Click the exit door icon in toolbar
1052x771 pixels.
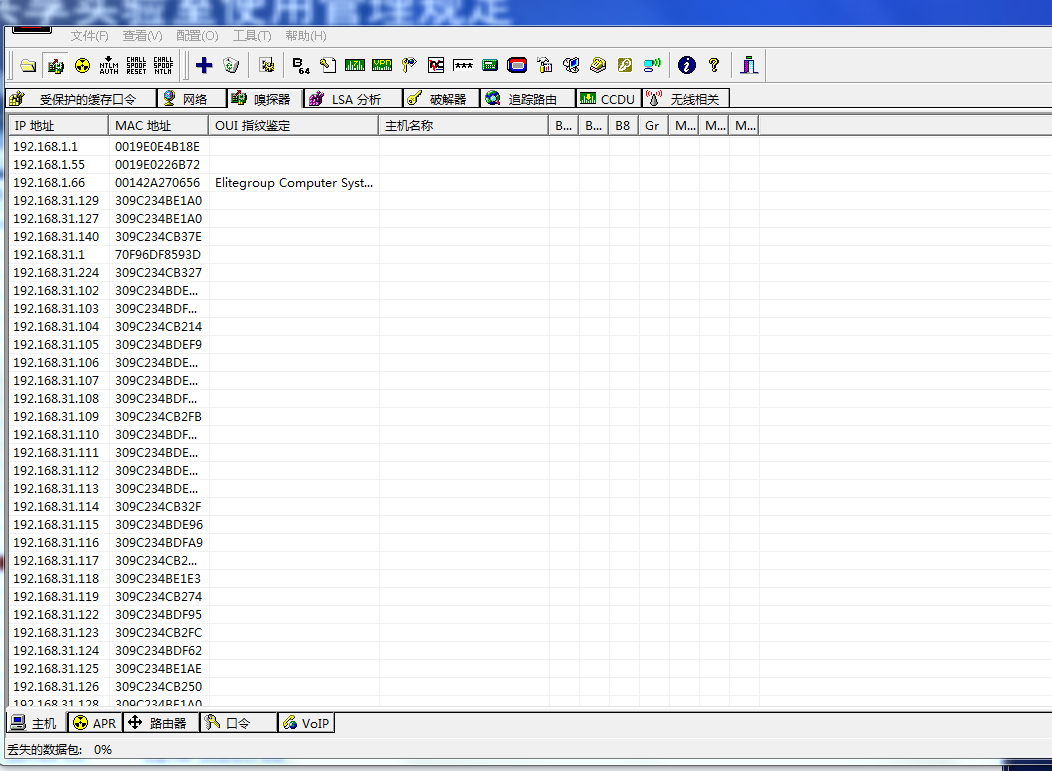(x=749, y=66)
